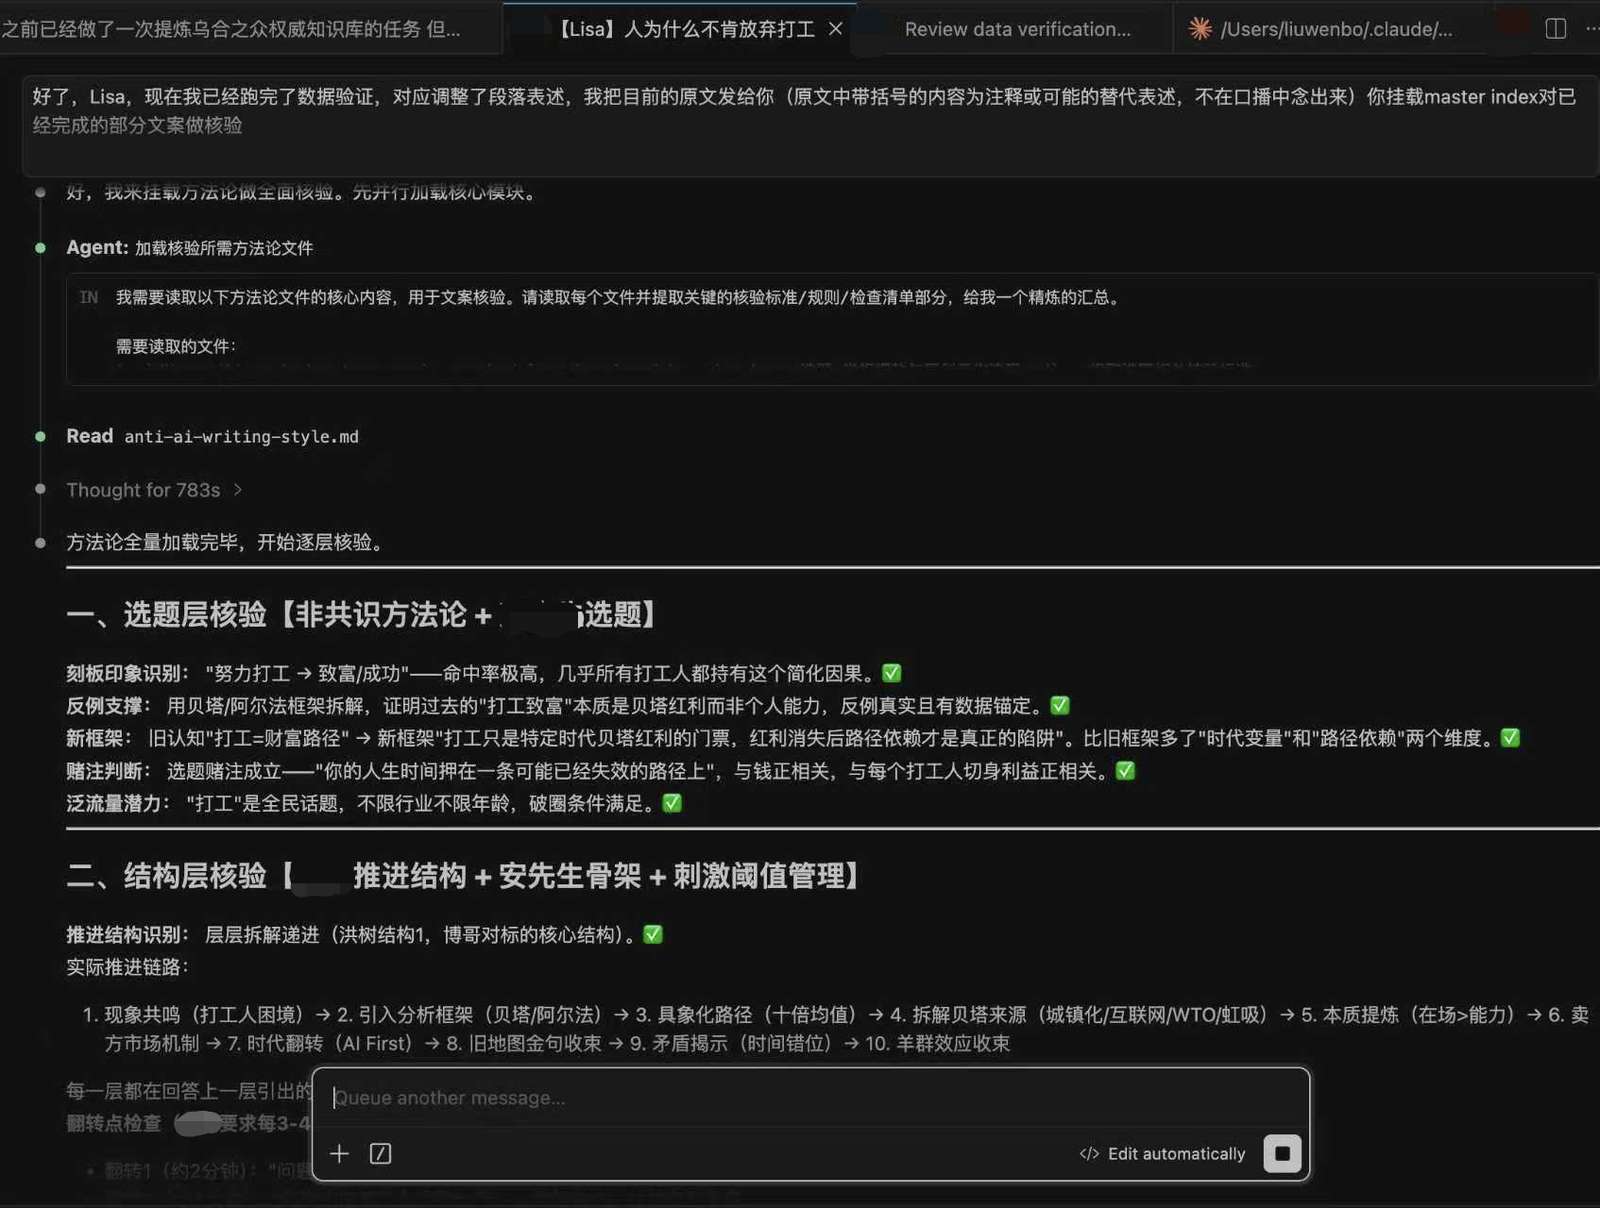Click the green status dot beside Read
Screen dimensions: 1600x1208
pos(40,436)
